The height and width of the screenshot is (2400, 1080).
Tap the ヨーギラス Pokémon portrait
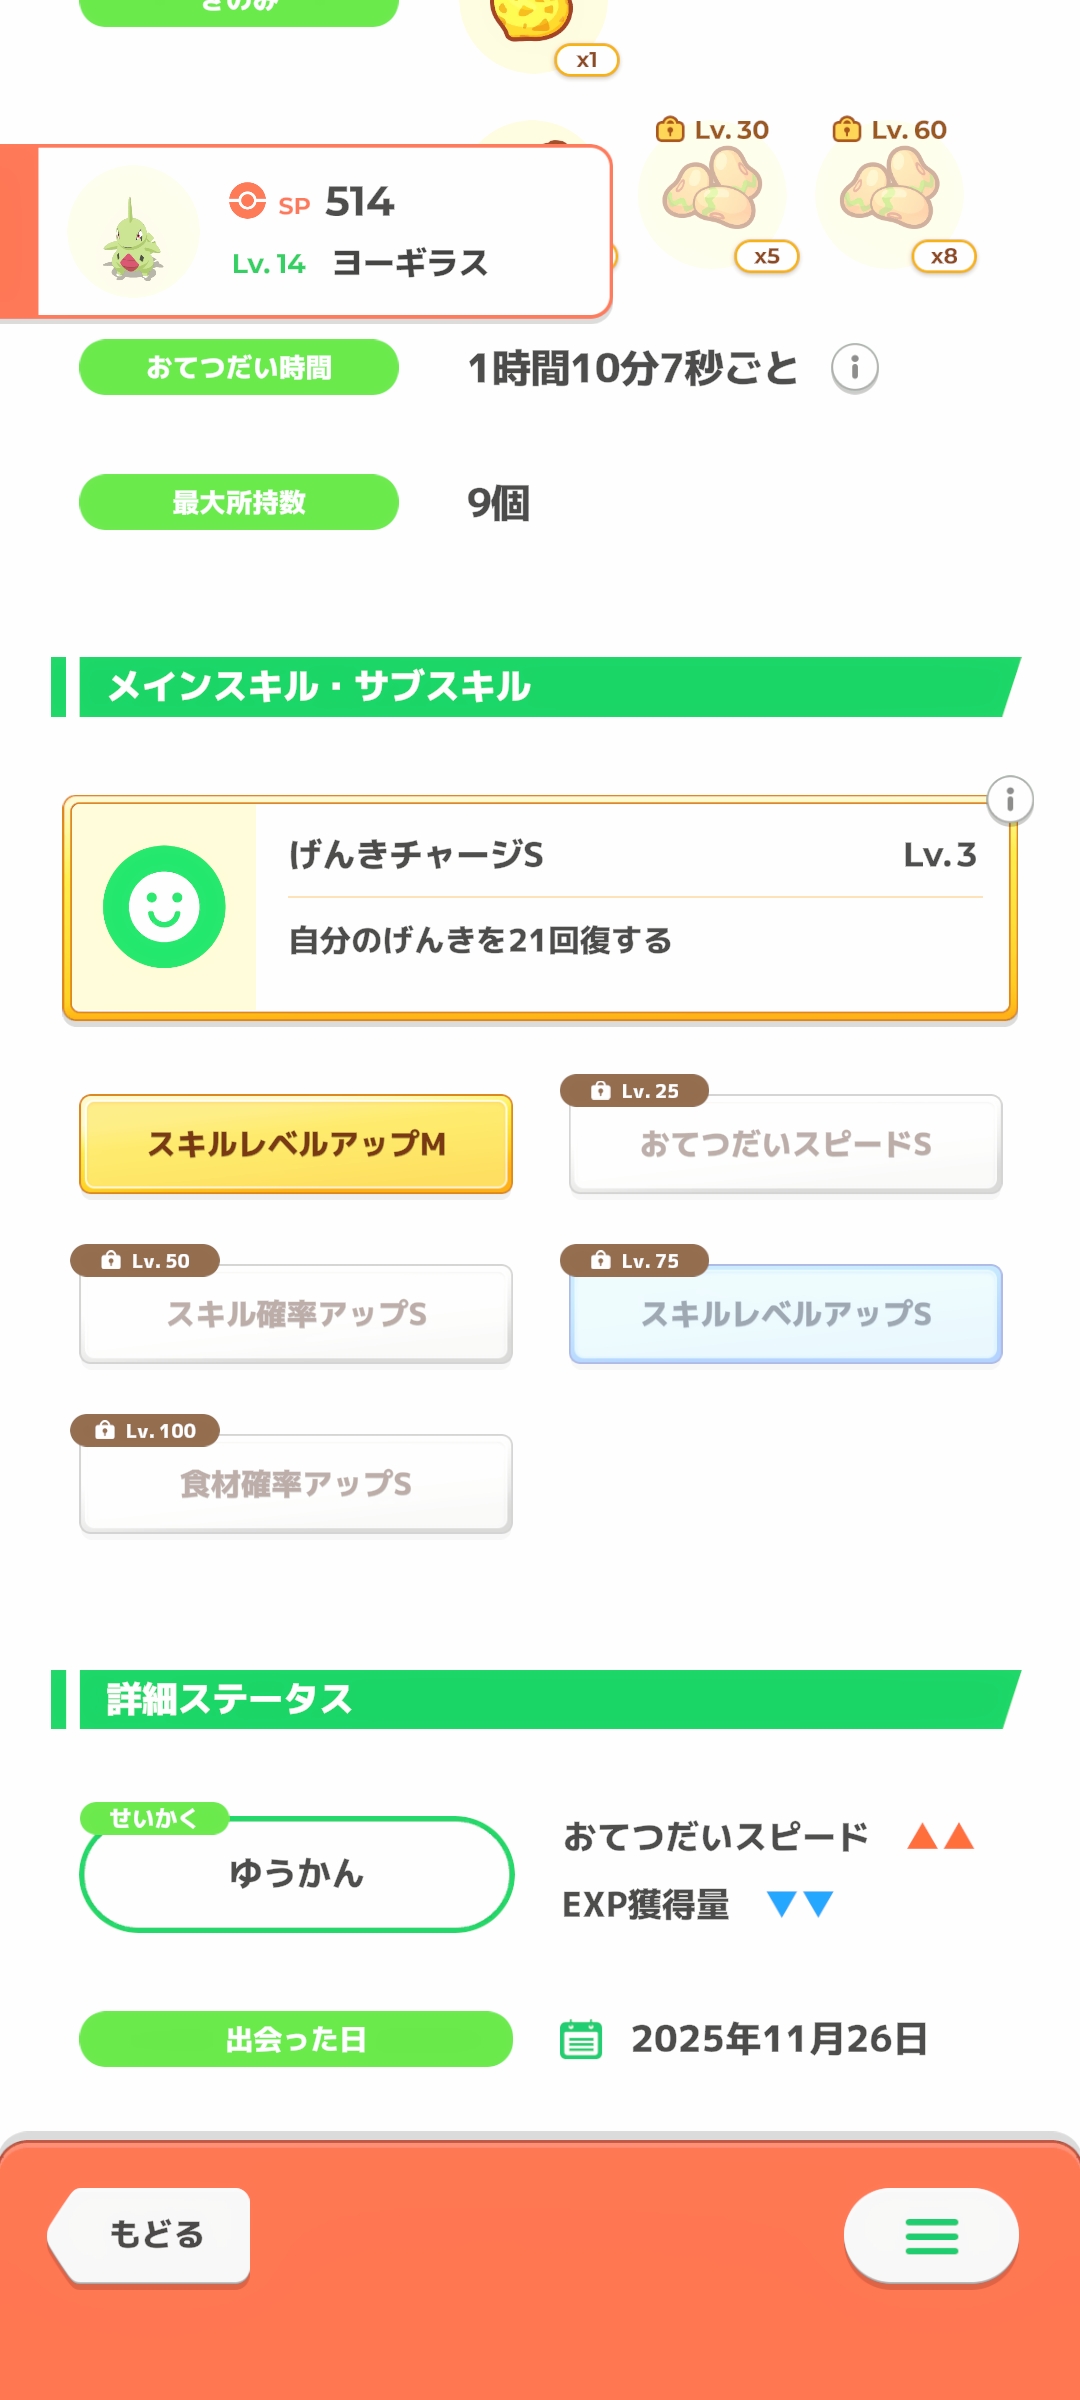click(133, 233)
